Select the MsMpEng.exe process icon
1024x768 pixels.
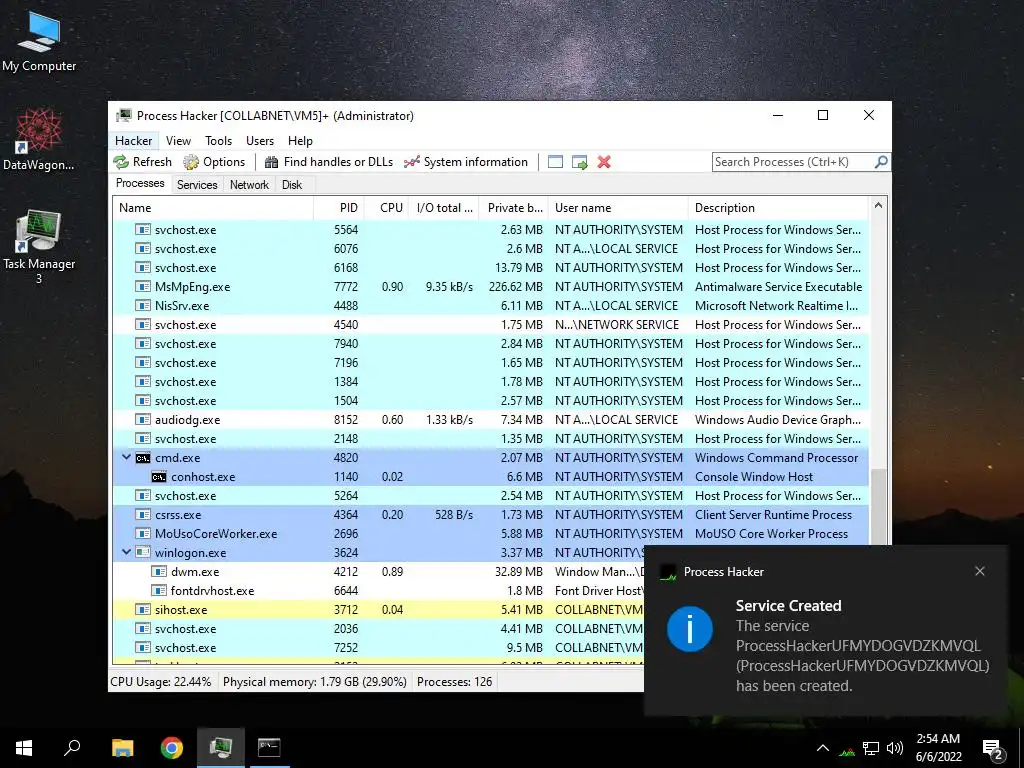coord(143,287)
